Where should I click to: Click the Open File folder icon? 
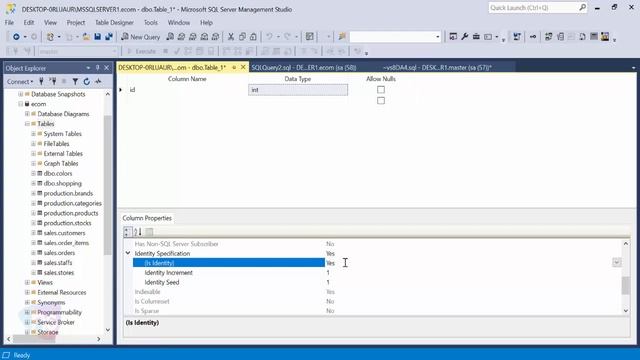[x=86, y=37]
